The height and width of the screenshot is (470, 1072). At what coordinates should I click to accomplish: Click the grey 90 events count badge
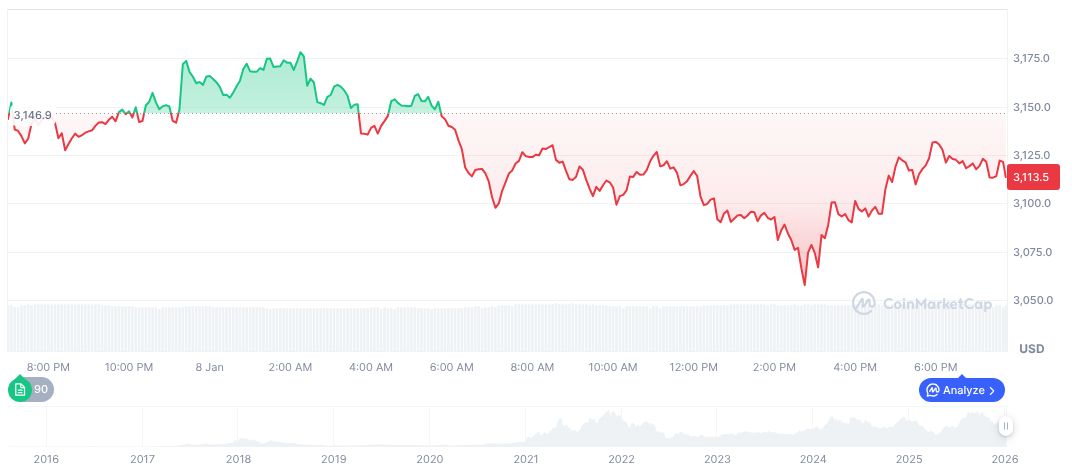43,390
